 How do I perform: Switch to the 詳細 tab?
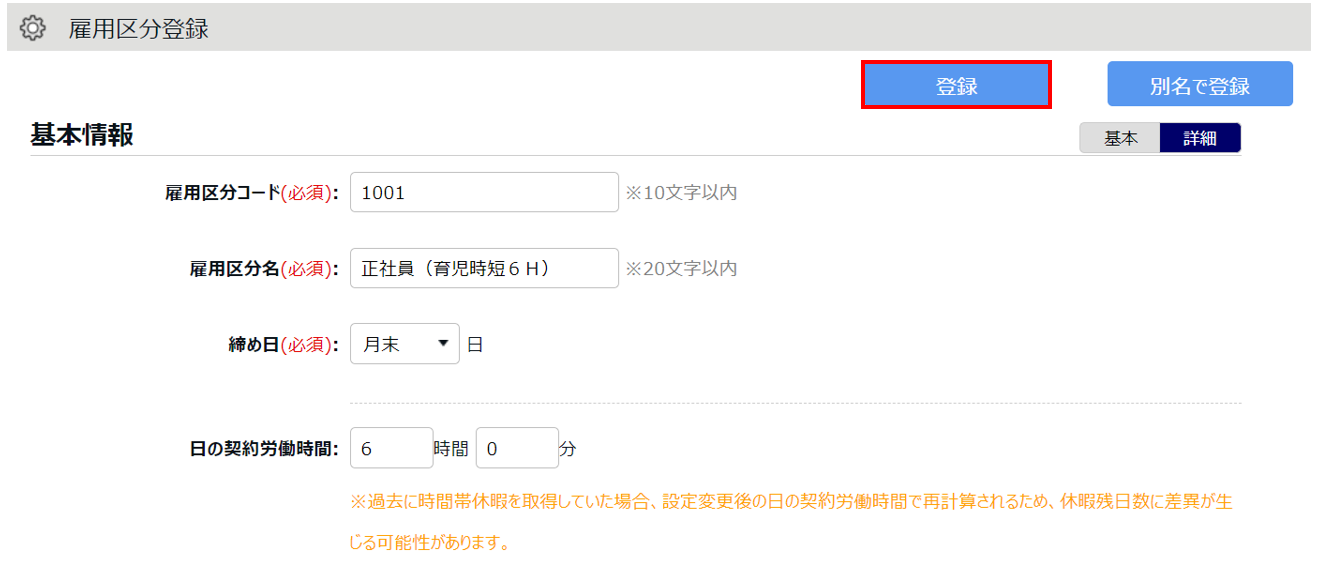(1200, 138)
